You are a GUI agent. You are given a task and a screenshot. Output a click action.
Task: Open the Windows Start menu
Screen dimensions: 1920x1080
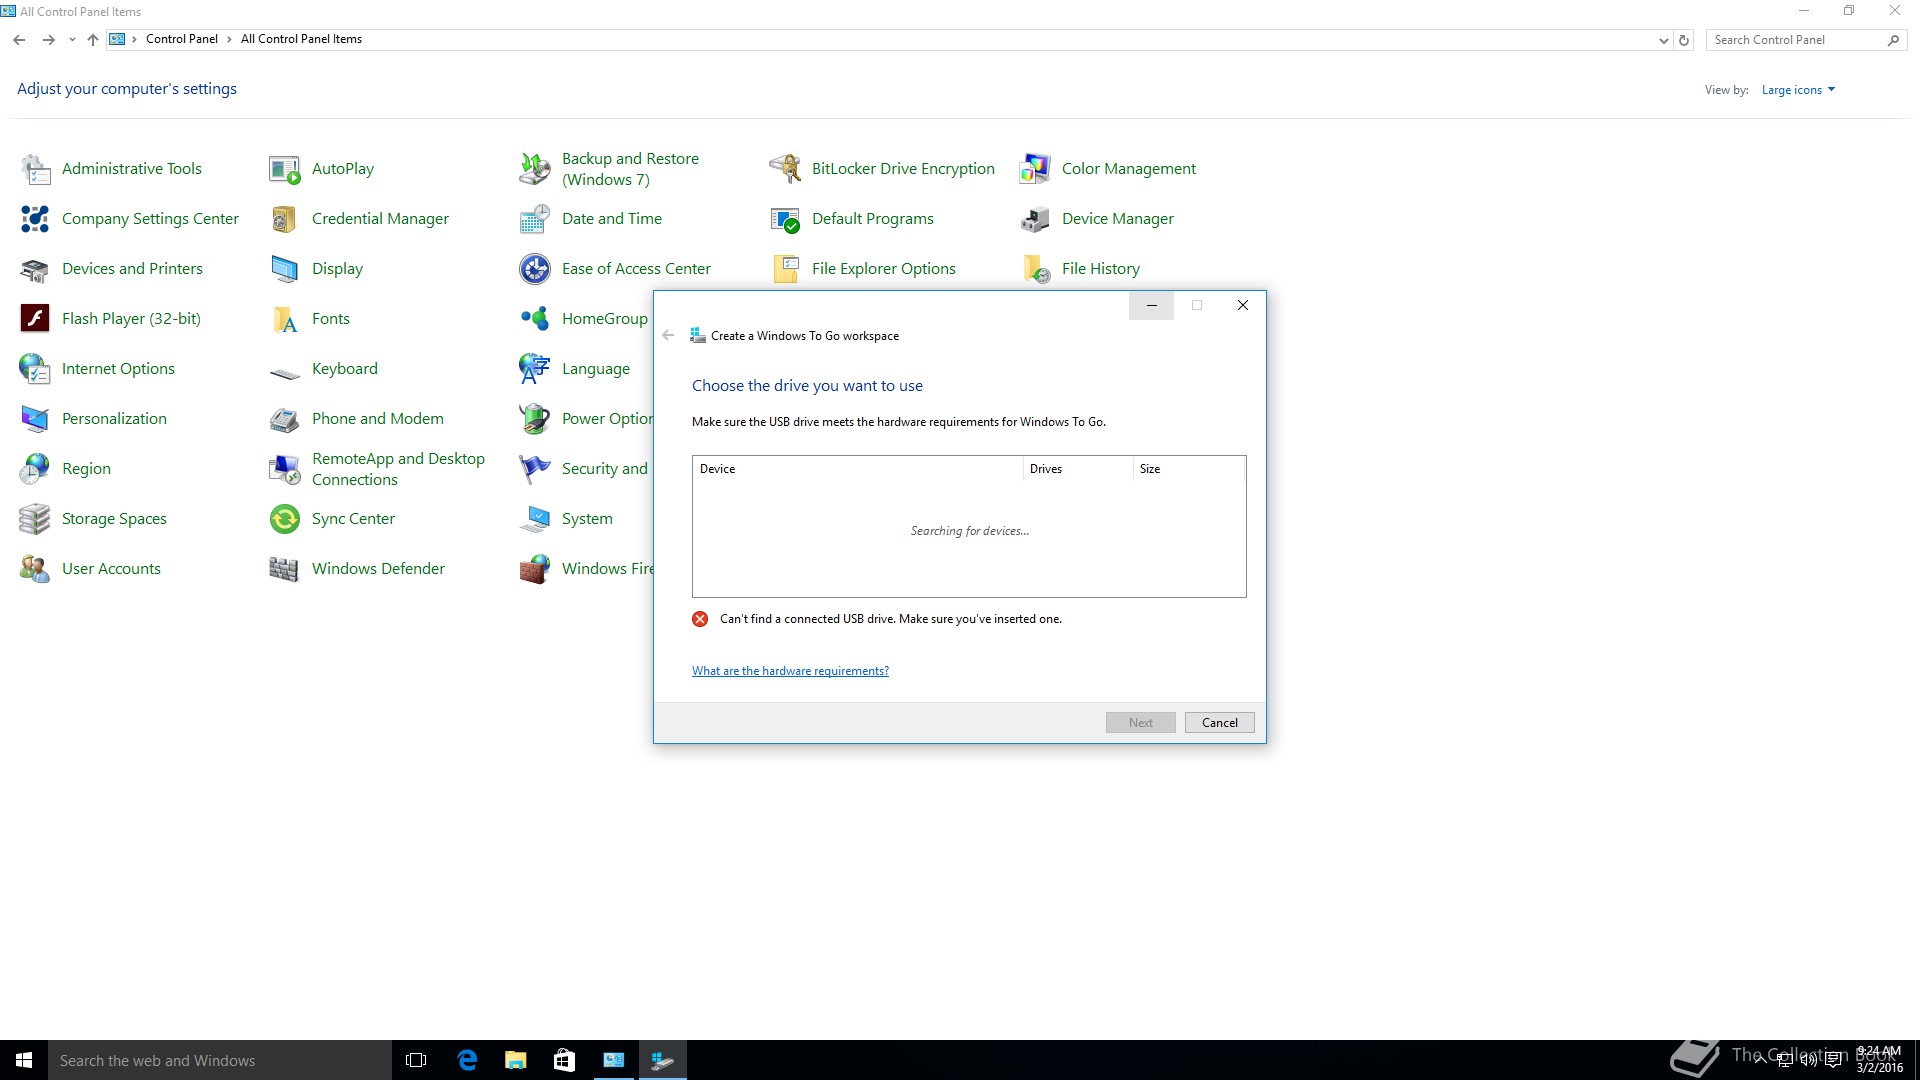coord(24,1060)
